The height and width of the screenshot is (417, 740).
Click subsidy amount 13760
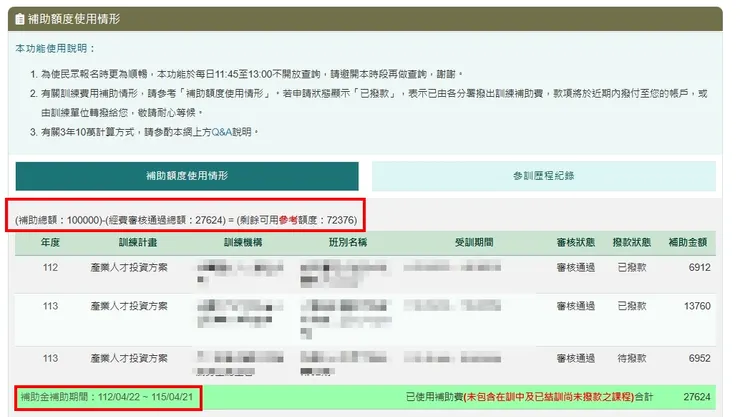[697, 306]
